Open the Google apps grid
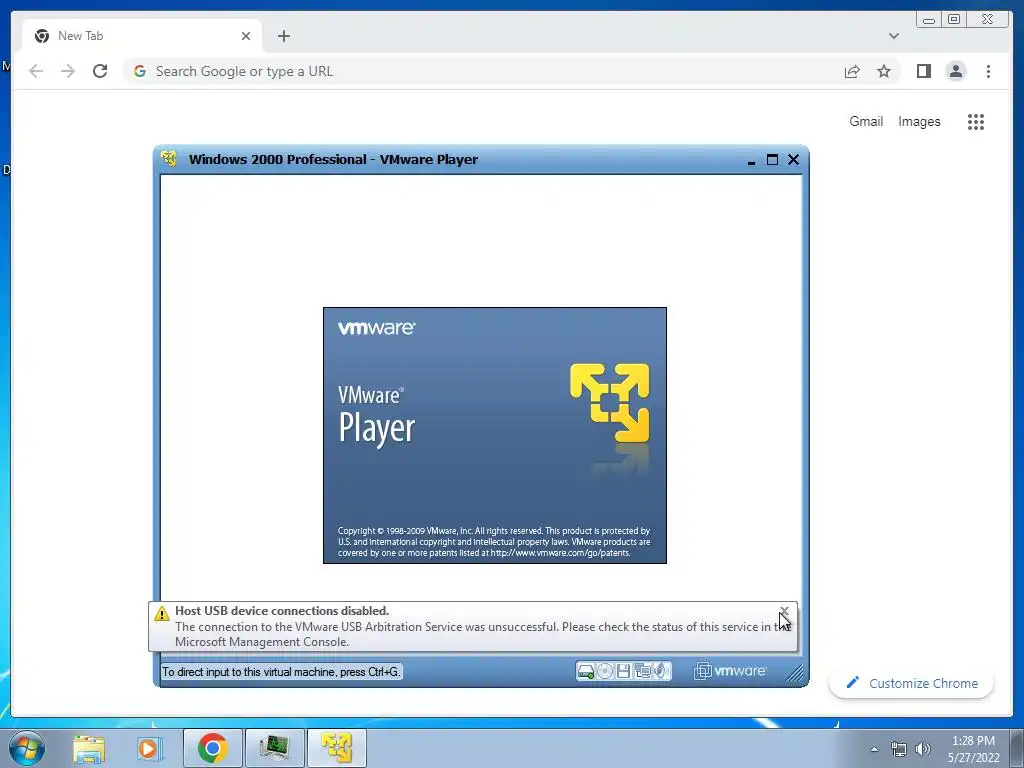This screenshot has width=1024, height=768. [x=976, y=121]
